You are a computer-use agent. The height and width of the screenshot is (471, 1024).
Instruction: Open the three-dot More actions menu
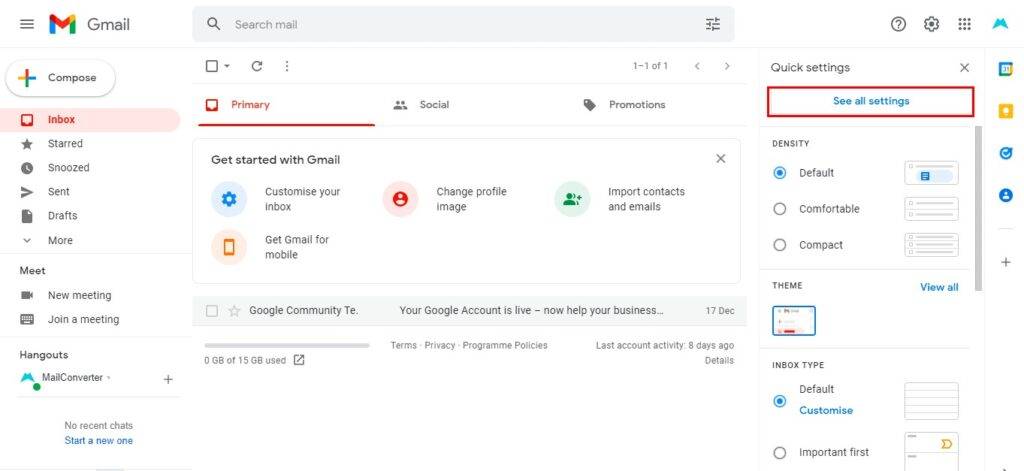point(287,66)
